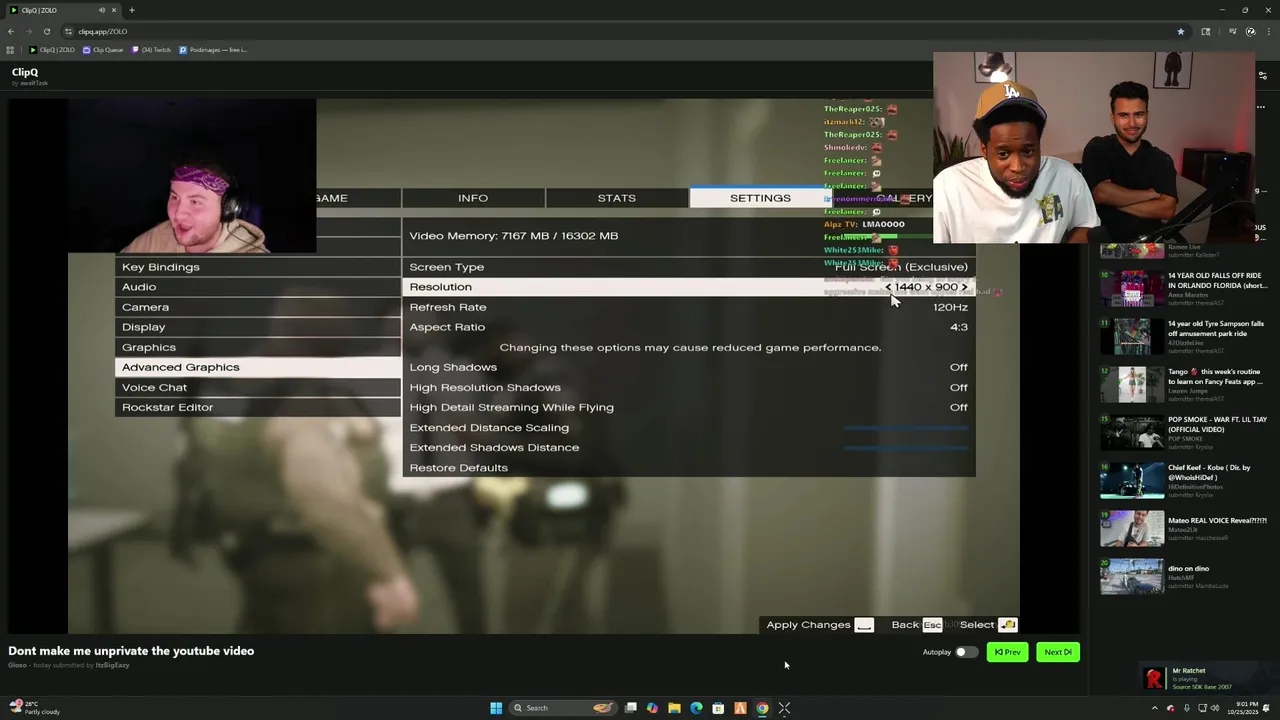Open the system tray volume icon
The height and width of the screenshot is (720, 1280).
click(1215, 708)
